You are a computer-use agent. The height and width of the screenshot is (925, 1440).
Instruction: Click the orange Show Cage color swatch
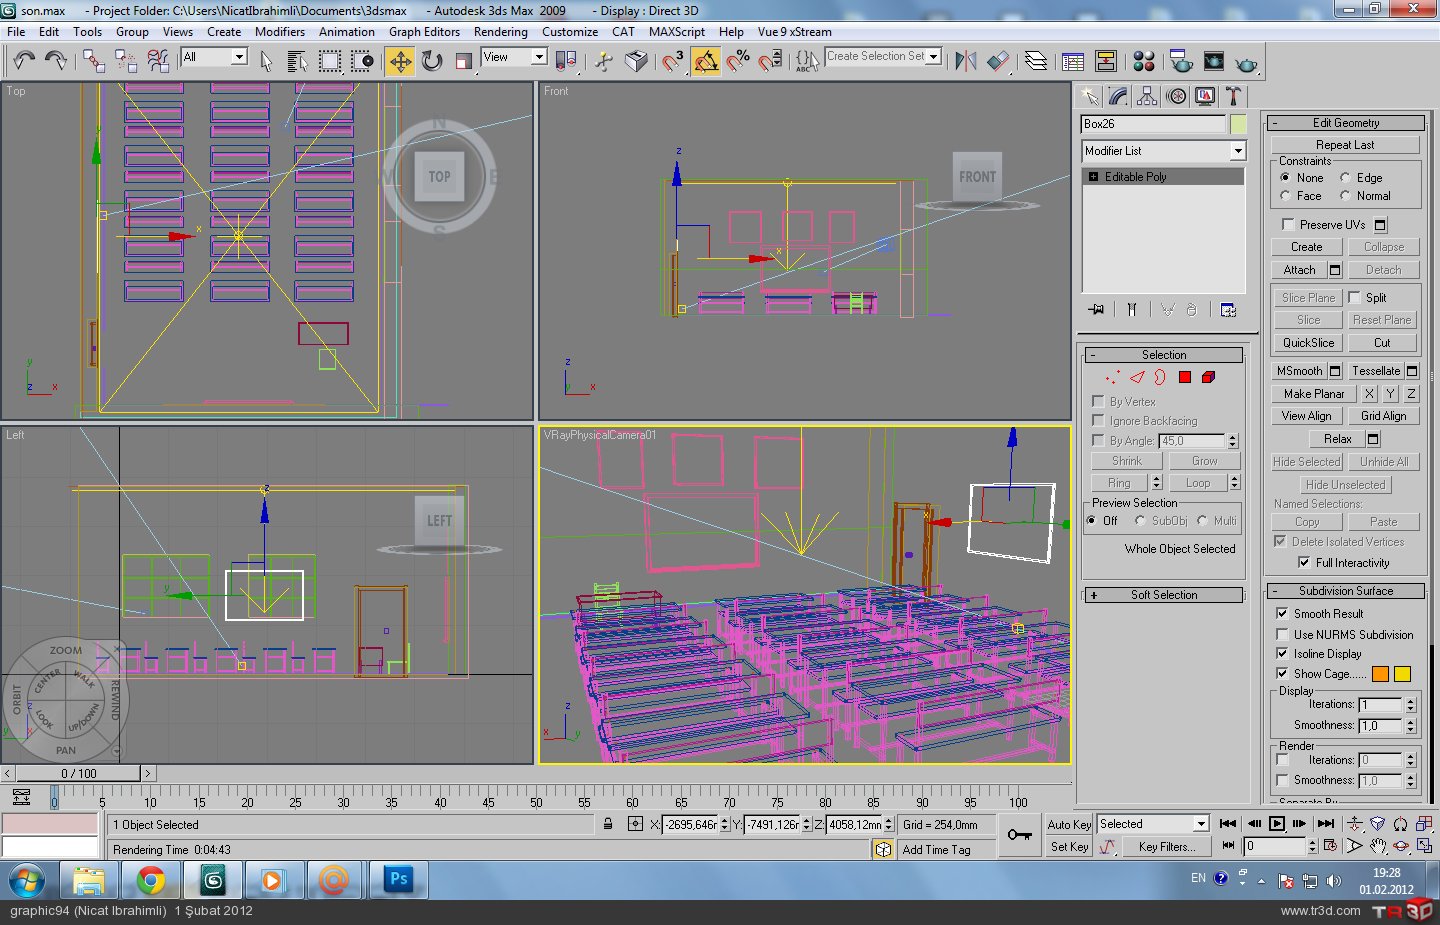coord(1380,674)
